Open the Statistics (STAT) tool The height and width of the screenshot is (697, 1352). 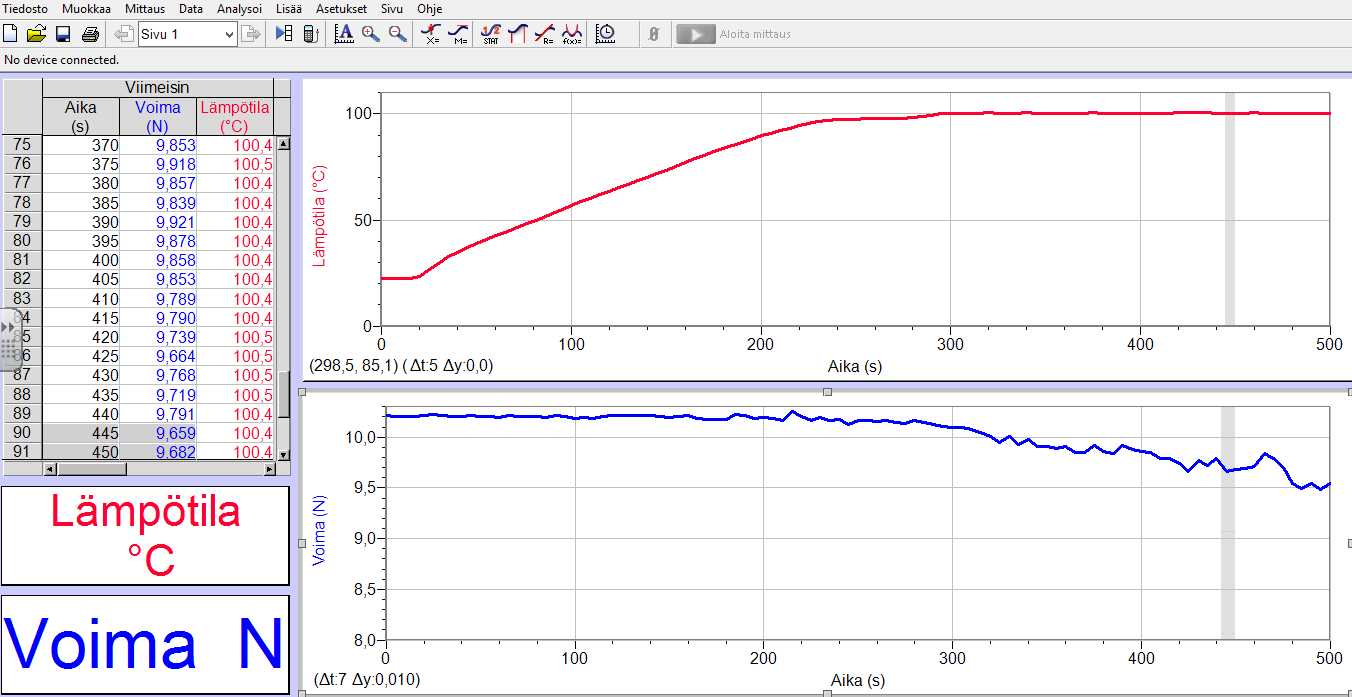[490, 34]
